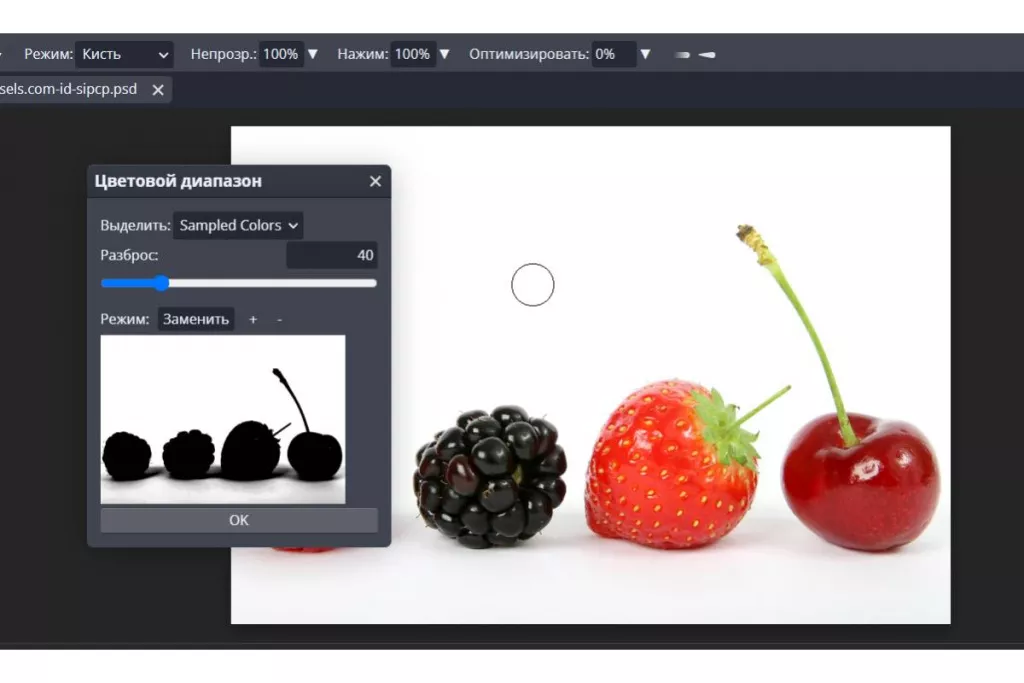Open the Режим Кисть dropdown
The image size is (1024, 683).
tap(125, 54)
